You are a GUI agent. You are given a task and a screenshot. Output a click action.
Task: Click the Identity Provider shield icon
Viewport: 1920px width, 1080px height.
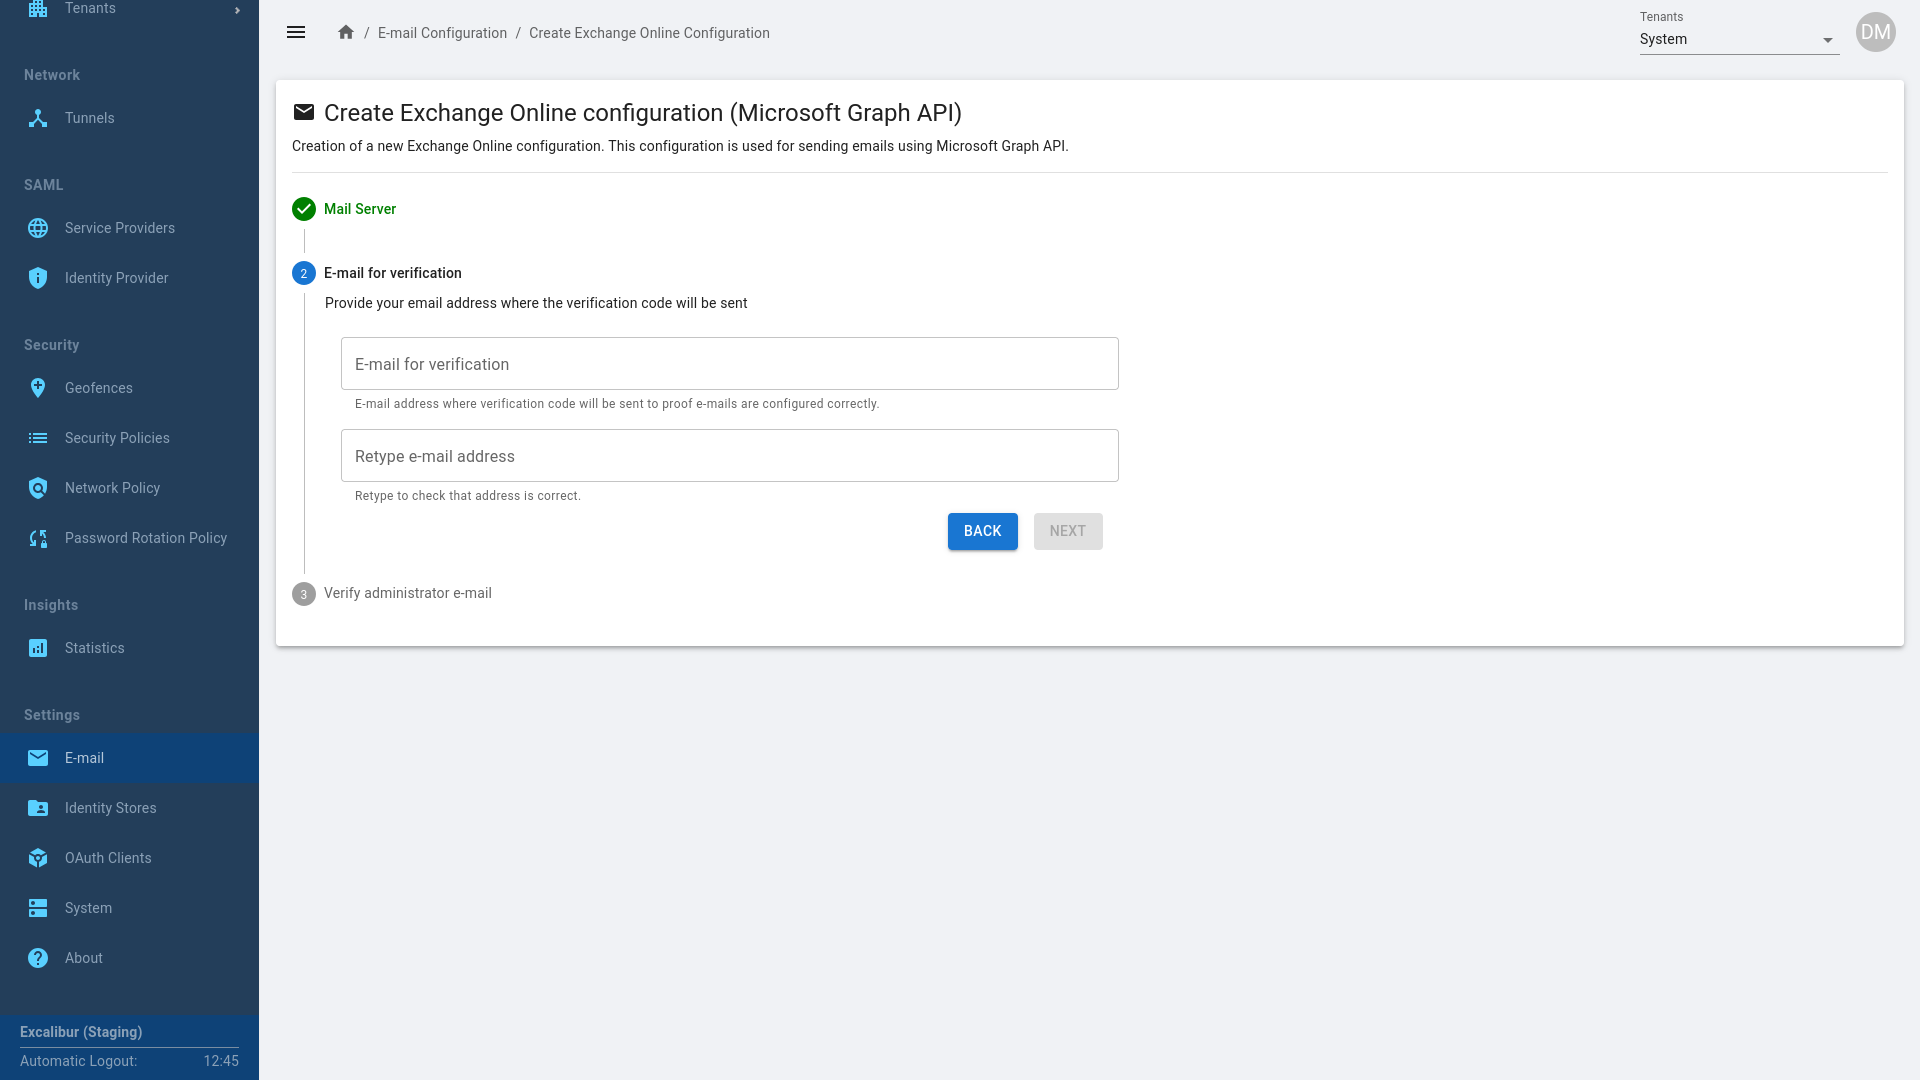pos(38,278)
